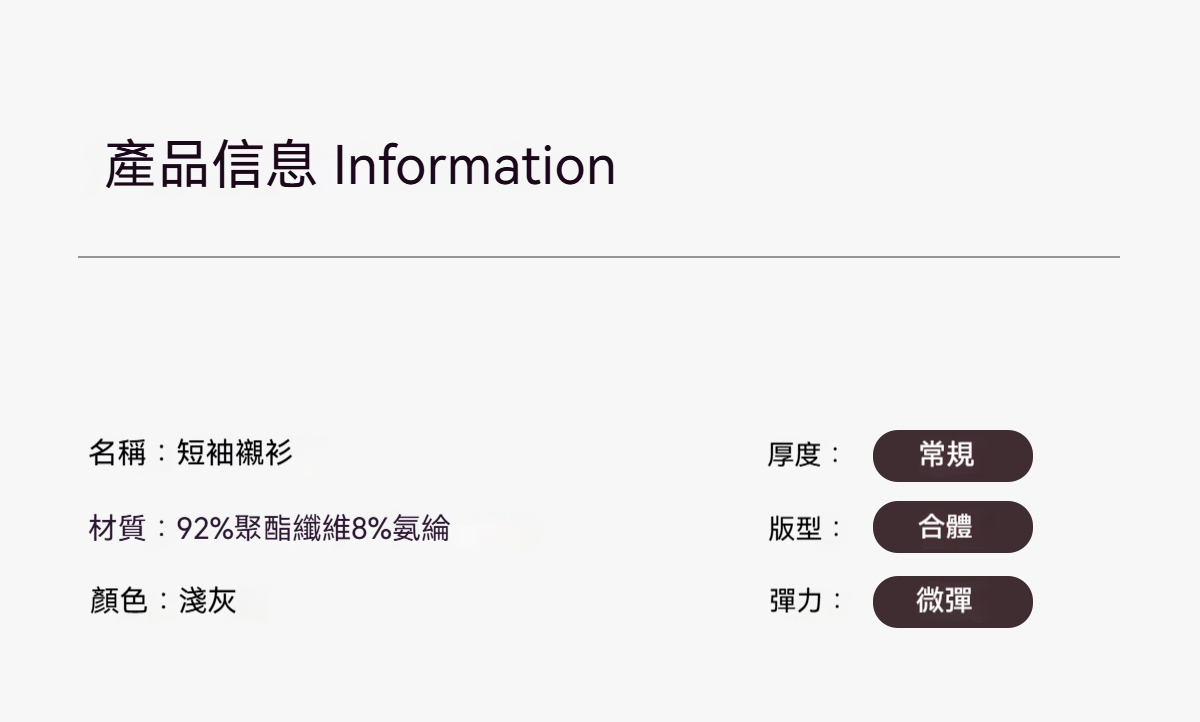Image resolution: width=1200 pixels, height=722 pixels.
Task: Click the 92% figure in material
Action: [205, 527]
